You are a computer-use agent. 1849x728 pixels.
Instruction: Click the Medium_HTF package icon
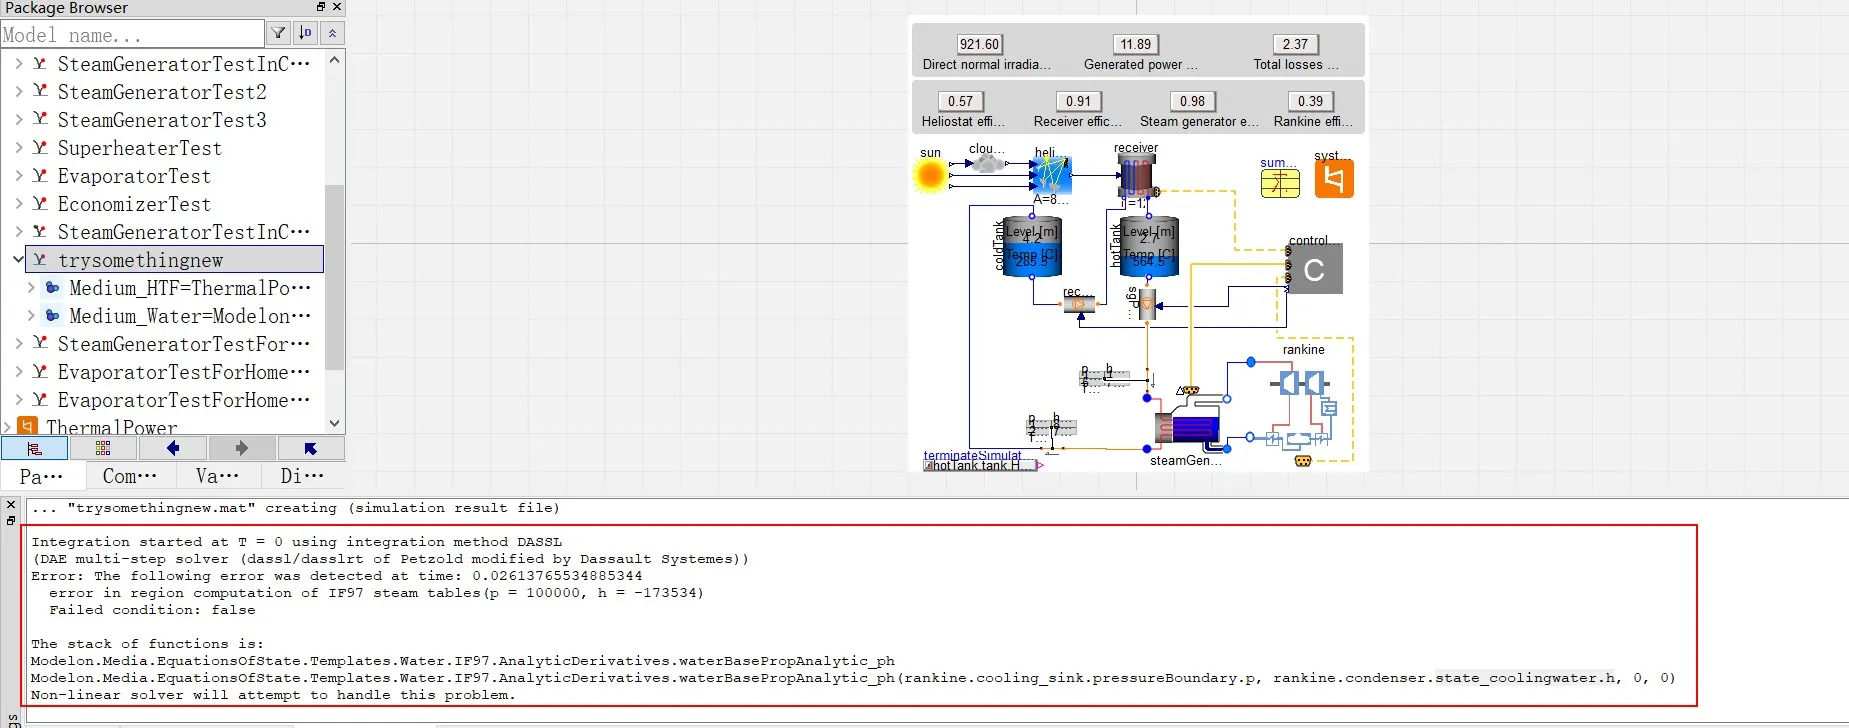click(x=53, y=288)
